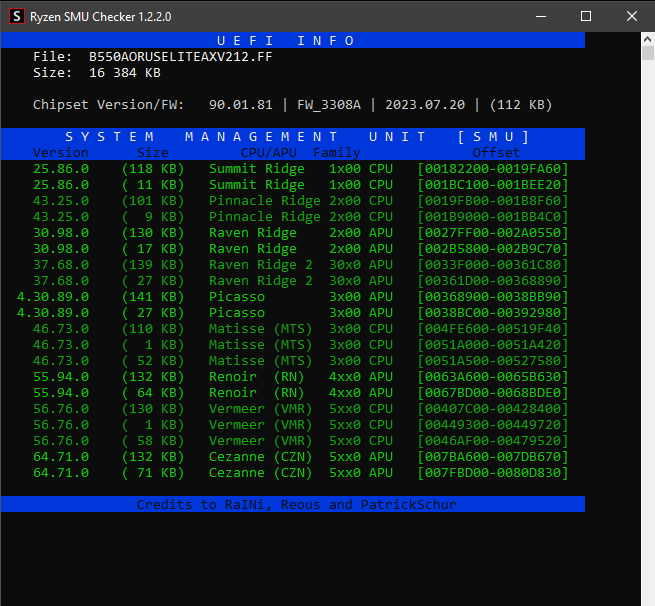Image resolution: width=655 pixels, height=606 pixels.
Task: Click the Size column header
Action: tap(152, 152)
